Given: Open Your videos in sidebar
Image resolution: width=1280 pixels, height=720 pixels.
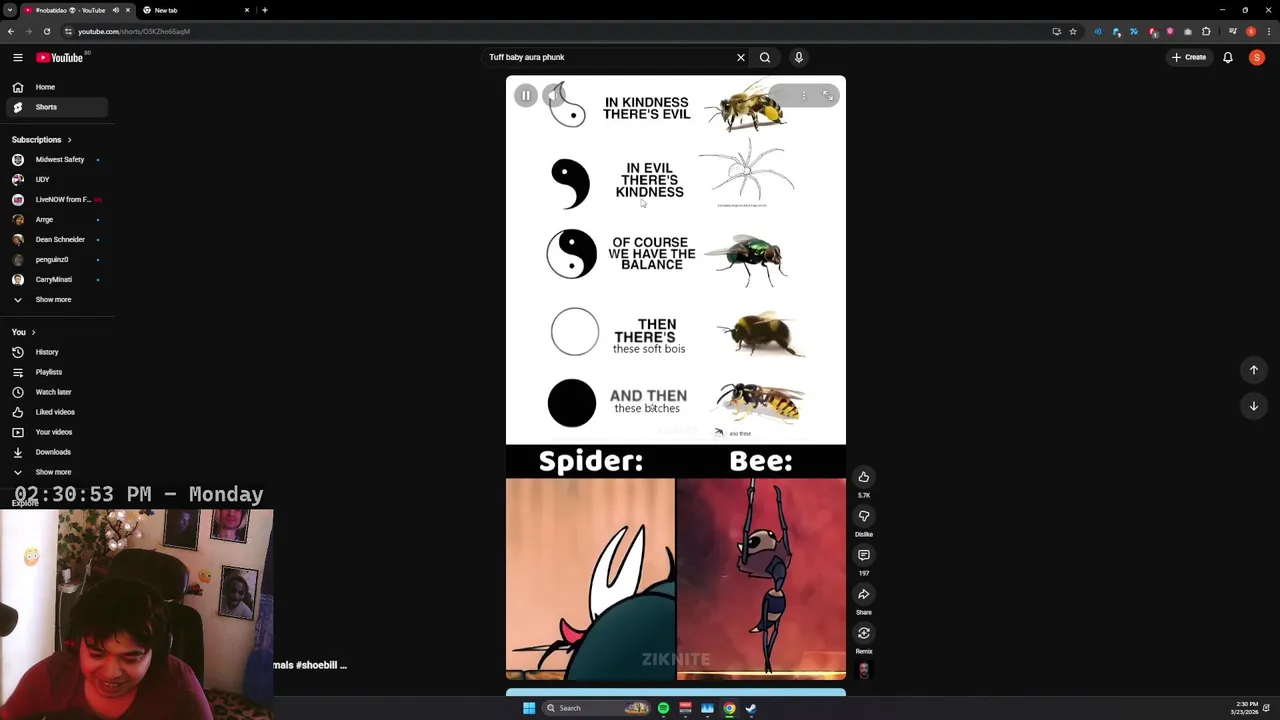Looking at the screenshot, I should tap(57, 432).
